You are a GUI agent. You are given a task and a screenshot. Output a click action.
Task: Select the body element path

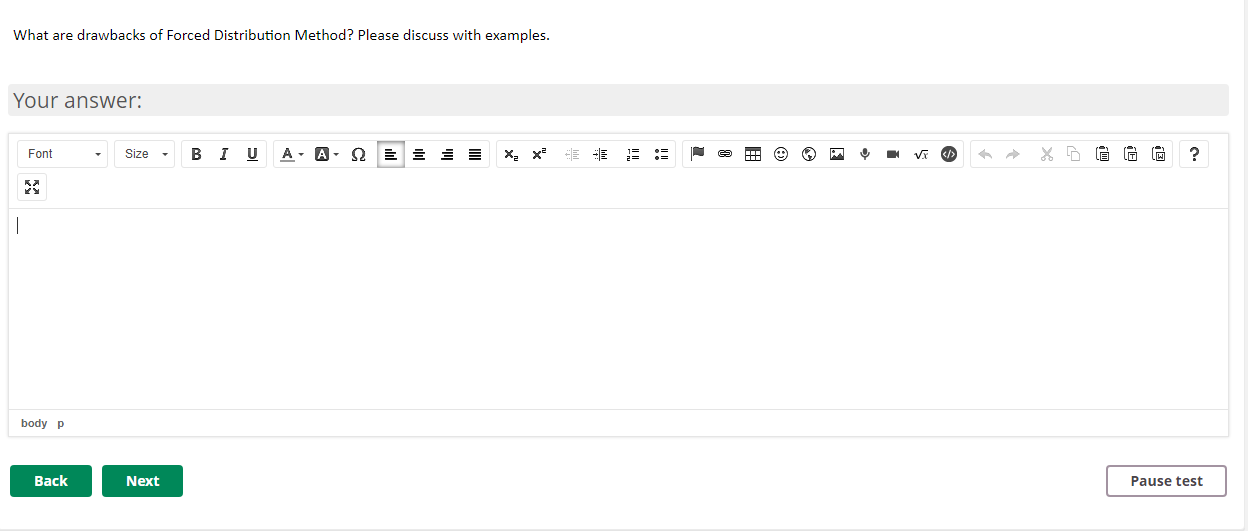click(34, 424)
